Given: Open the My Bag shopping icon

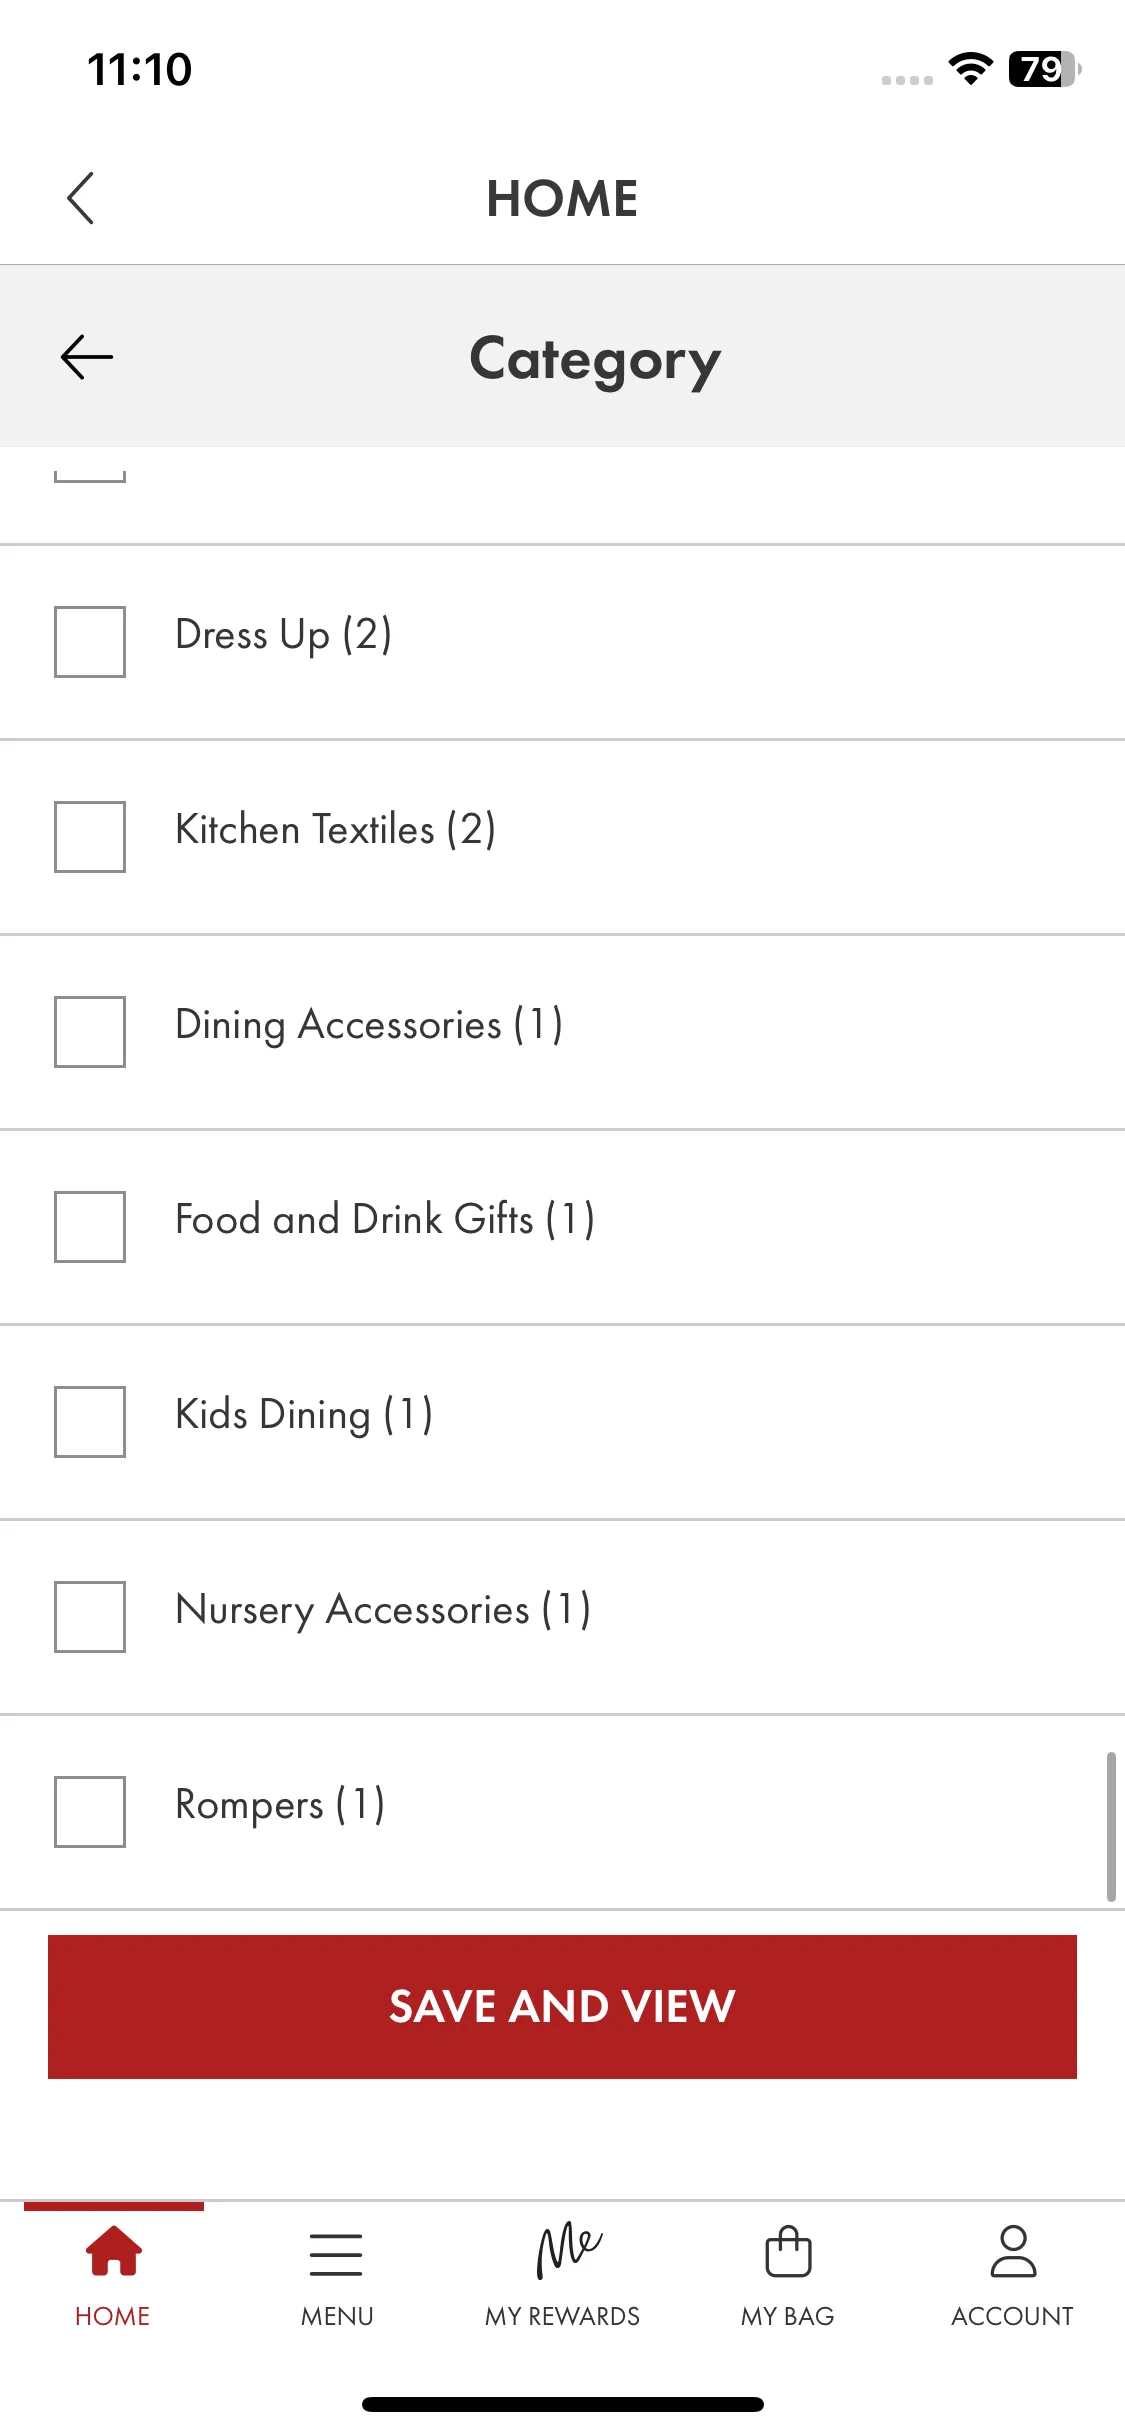Looking at the screenshot, I should (788, 2250).
